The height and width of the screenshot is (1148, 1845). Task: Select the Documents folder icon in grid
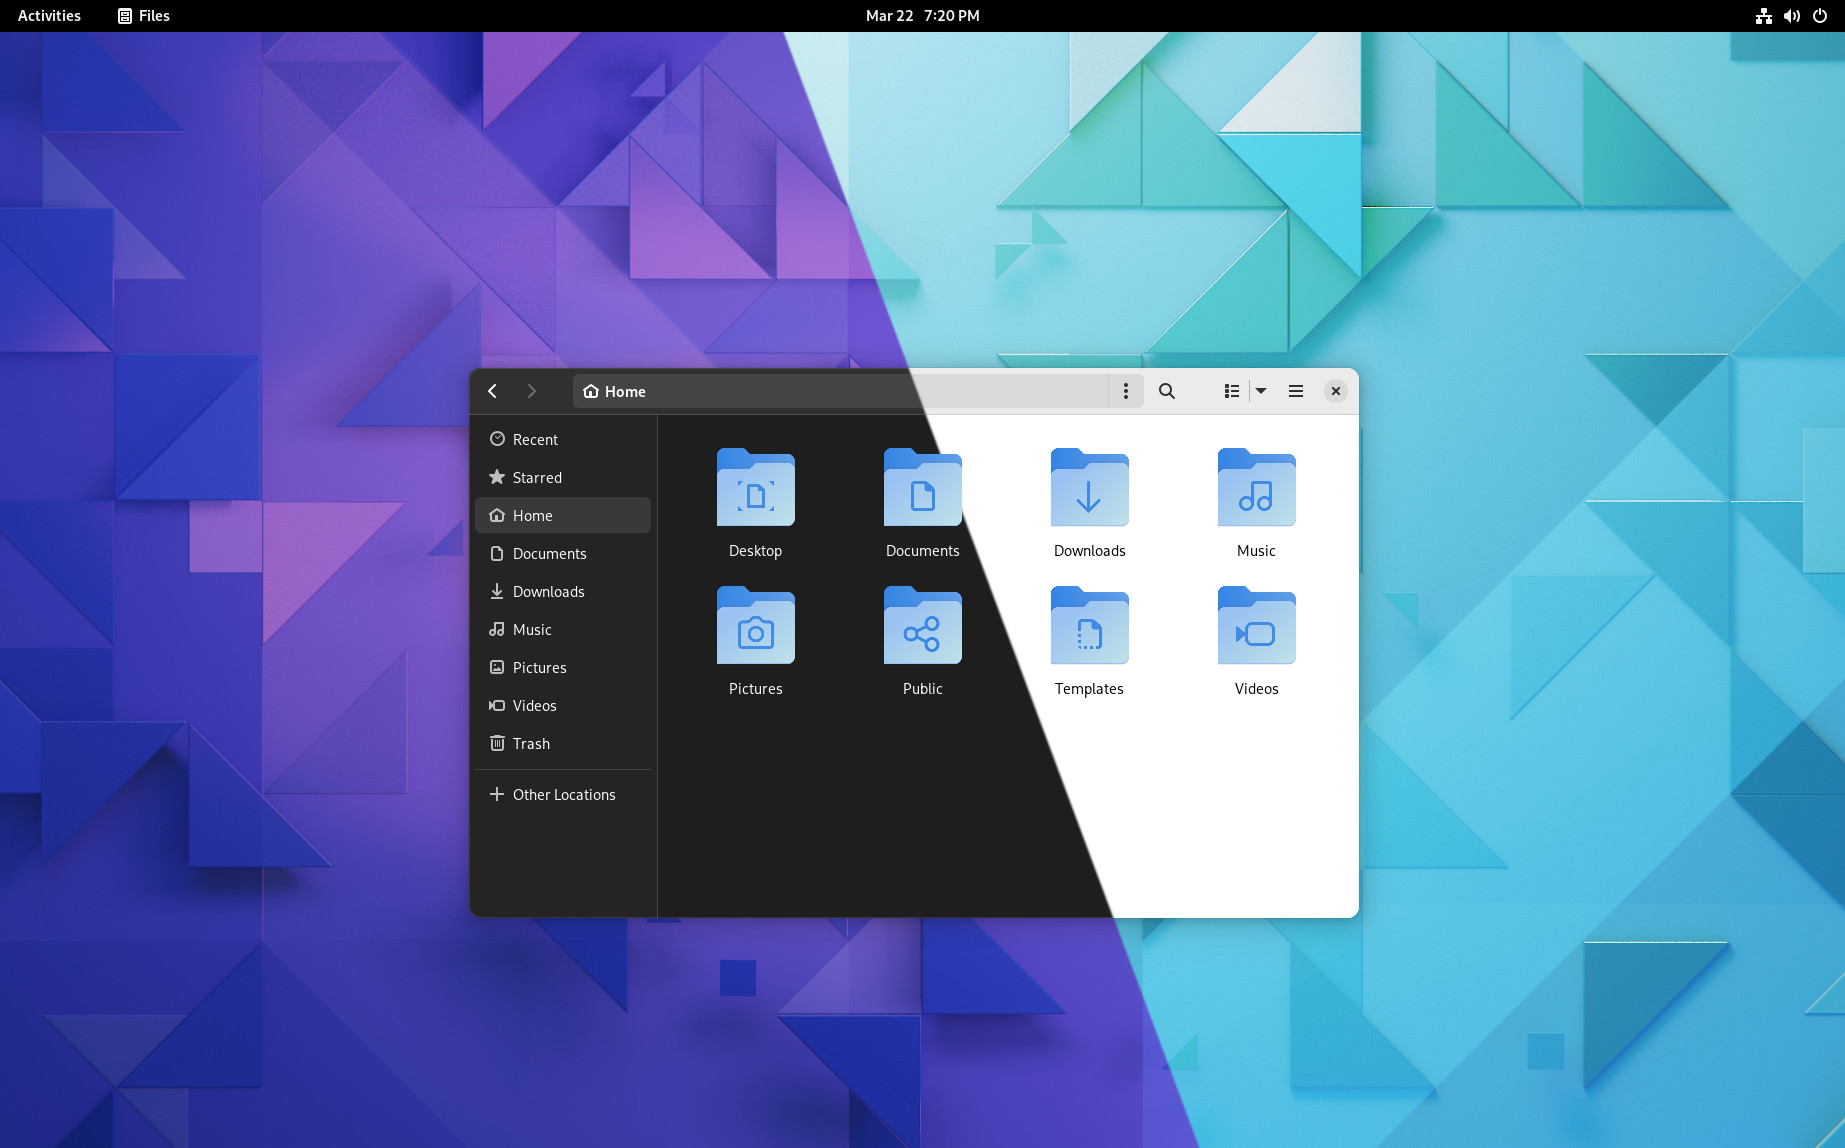click(x=923, y=487)
